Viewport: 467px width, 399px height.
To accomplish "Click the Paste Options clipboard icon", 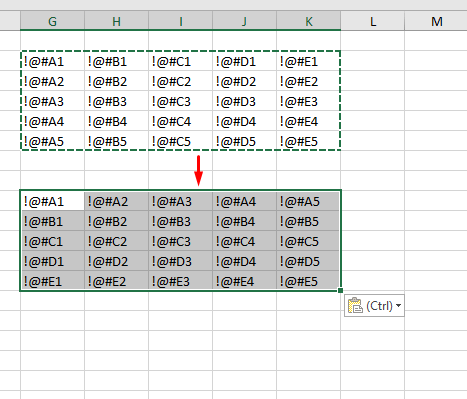I will pyautogui.click(x=355, y=305).
